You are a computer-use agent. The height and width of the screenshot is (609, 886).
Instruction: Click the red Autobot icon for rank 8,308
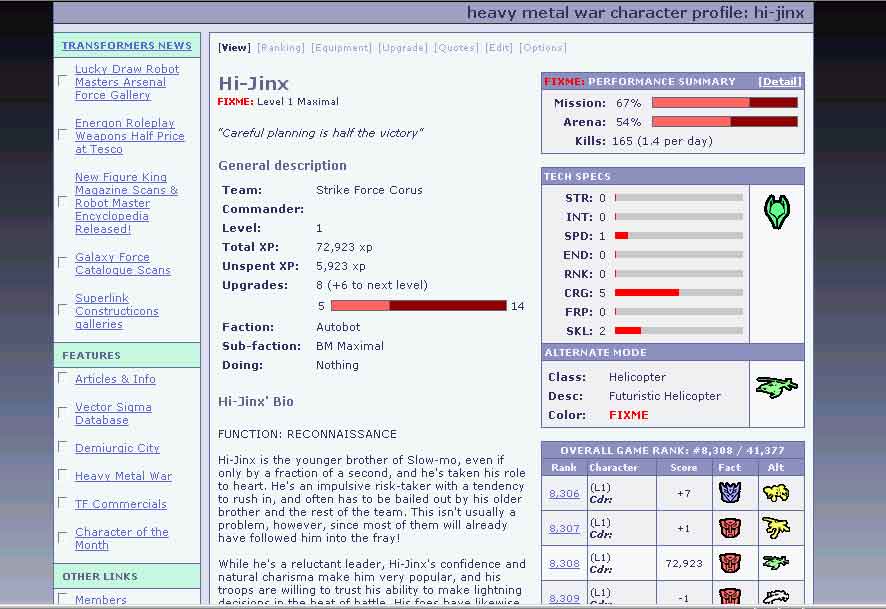point(730,563)
